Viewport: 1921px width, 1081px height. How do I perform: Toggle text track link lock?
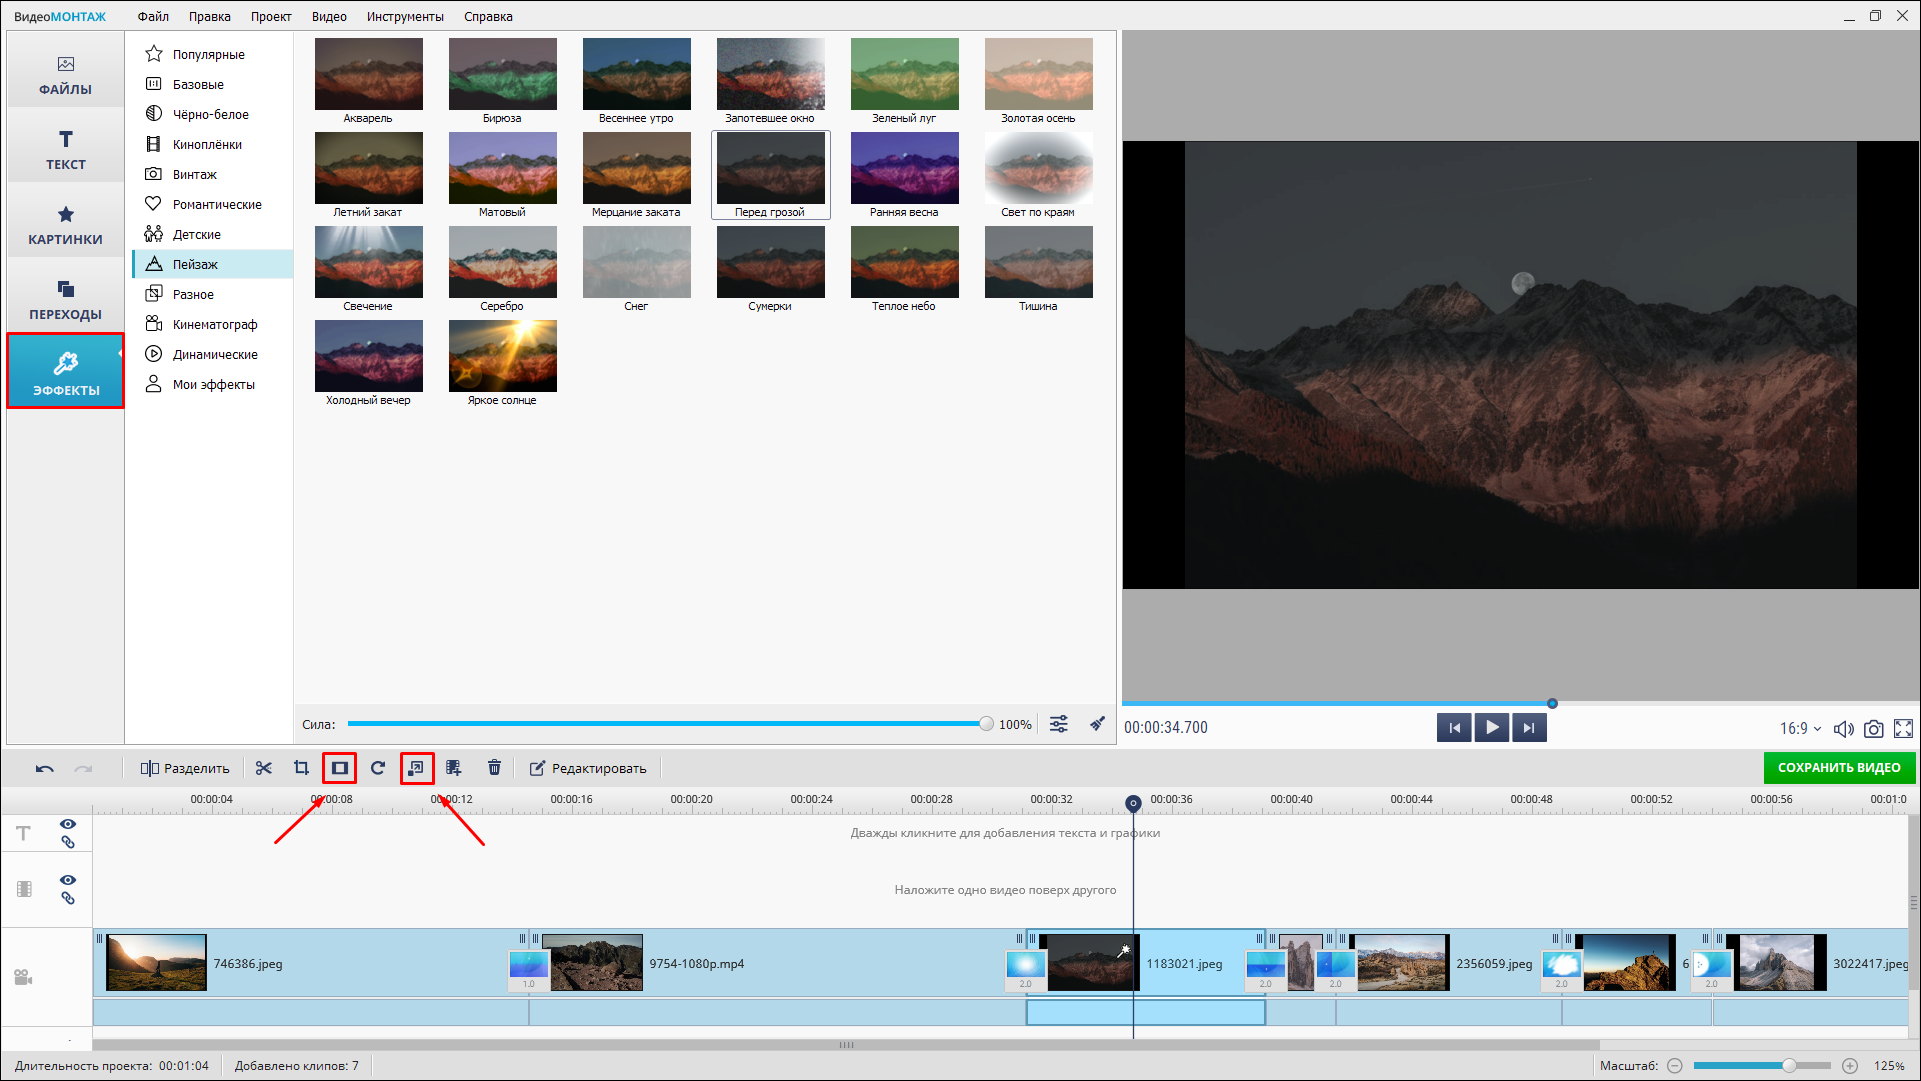click(x=68, y=842)
